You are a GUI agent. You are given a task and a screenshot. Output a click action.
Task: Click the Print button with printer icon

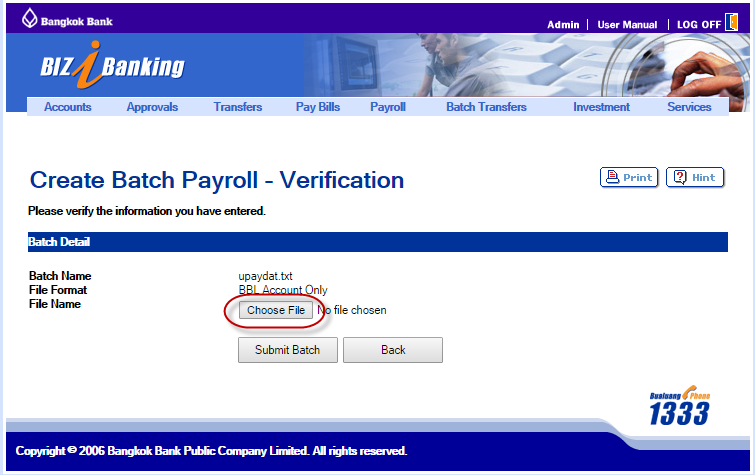[x=628, y=177]
